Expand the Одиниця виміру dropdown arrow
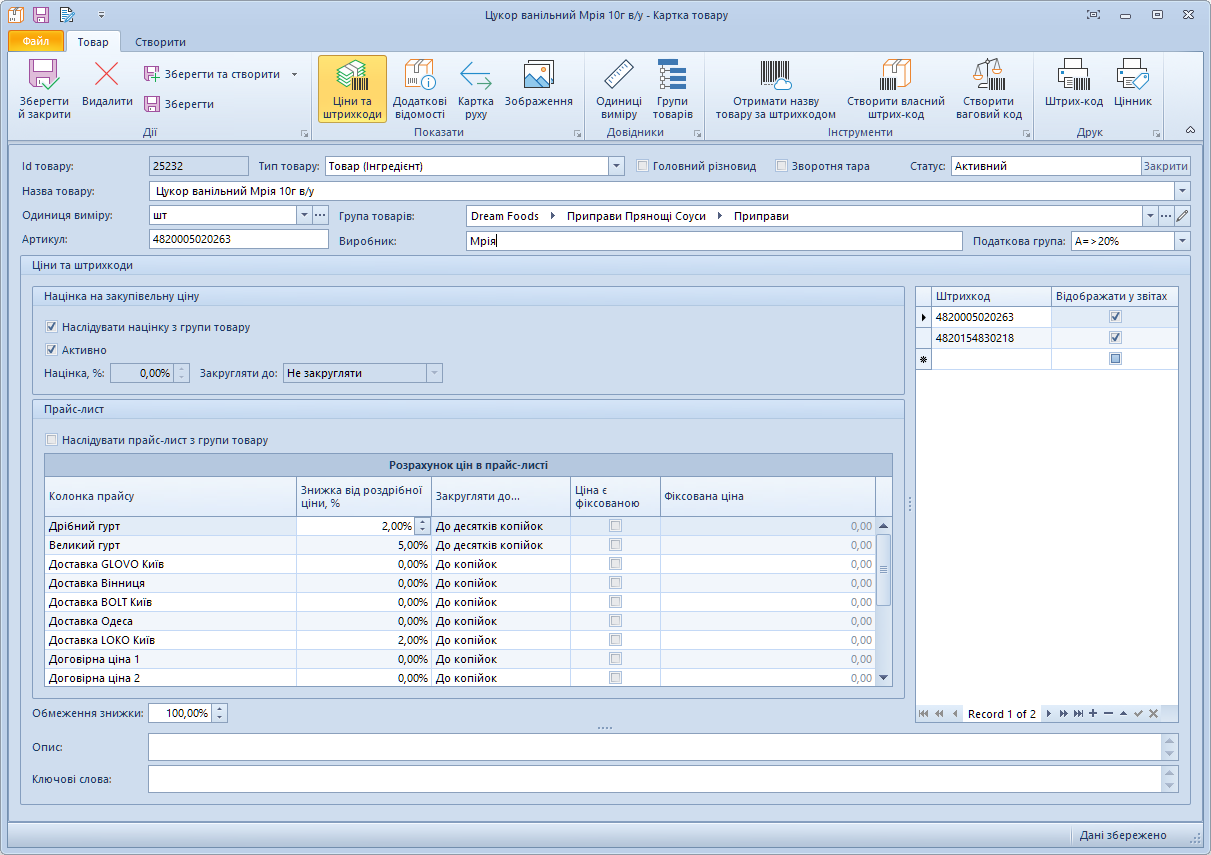This screenshot has width=1211, height=855. [x=304, y=215]
